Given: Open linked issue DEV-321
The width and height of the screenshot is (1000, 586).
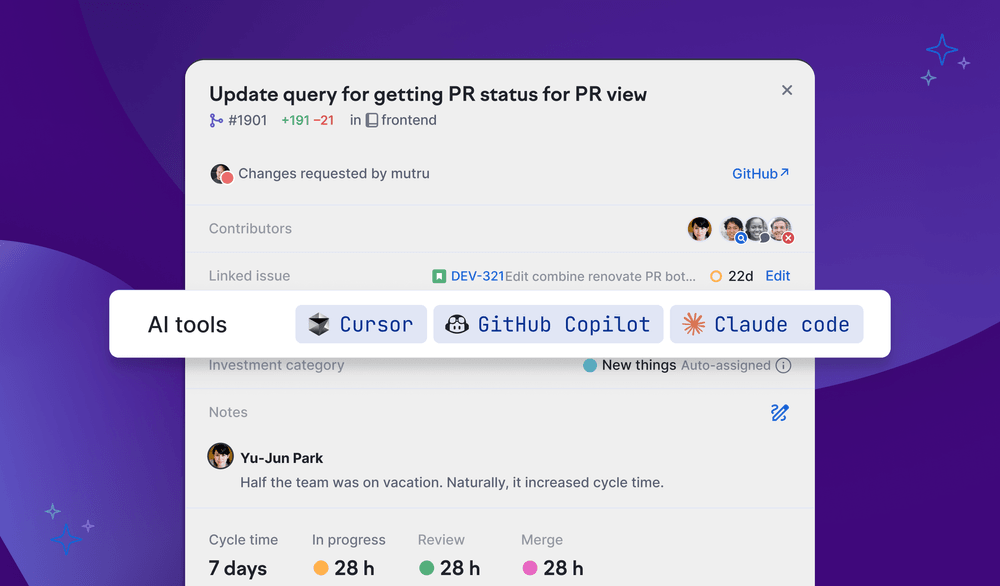Looking at the screenshot, I should [477, 276].
